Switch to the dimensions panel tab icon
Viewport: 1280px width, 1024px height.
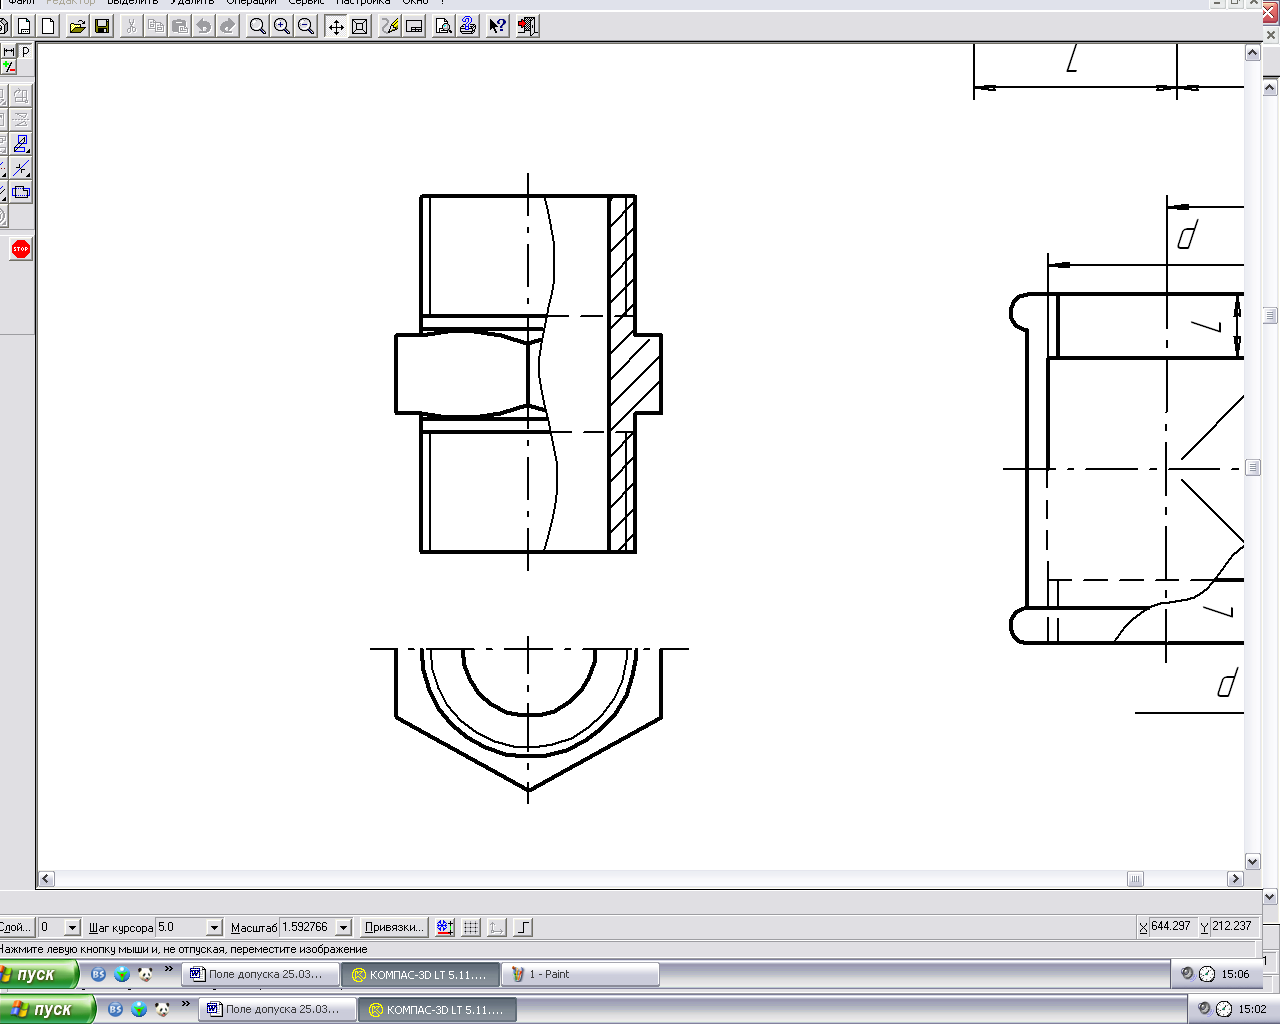[8, 51]
